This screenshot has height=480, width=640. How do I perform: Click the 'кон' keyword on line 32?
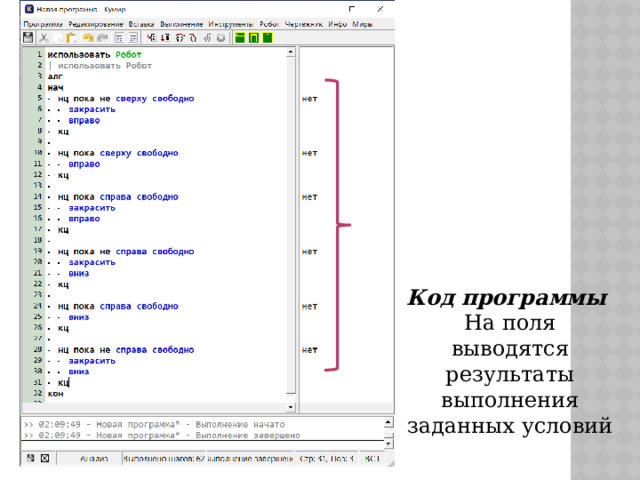(x=56, y=394)
